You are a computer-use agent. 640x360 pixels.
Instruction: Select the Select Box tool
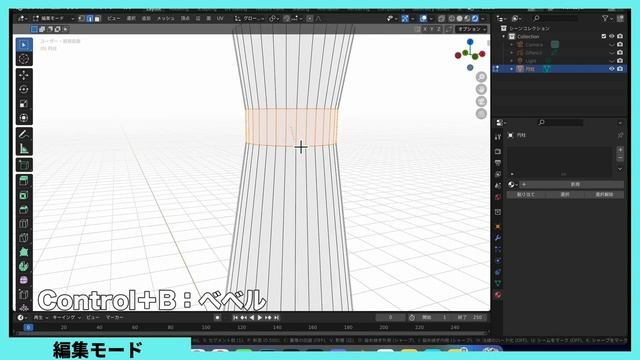pyautogui.click(x=24, y=45)
